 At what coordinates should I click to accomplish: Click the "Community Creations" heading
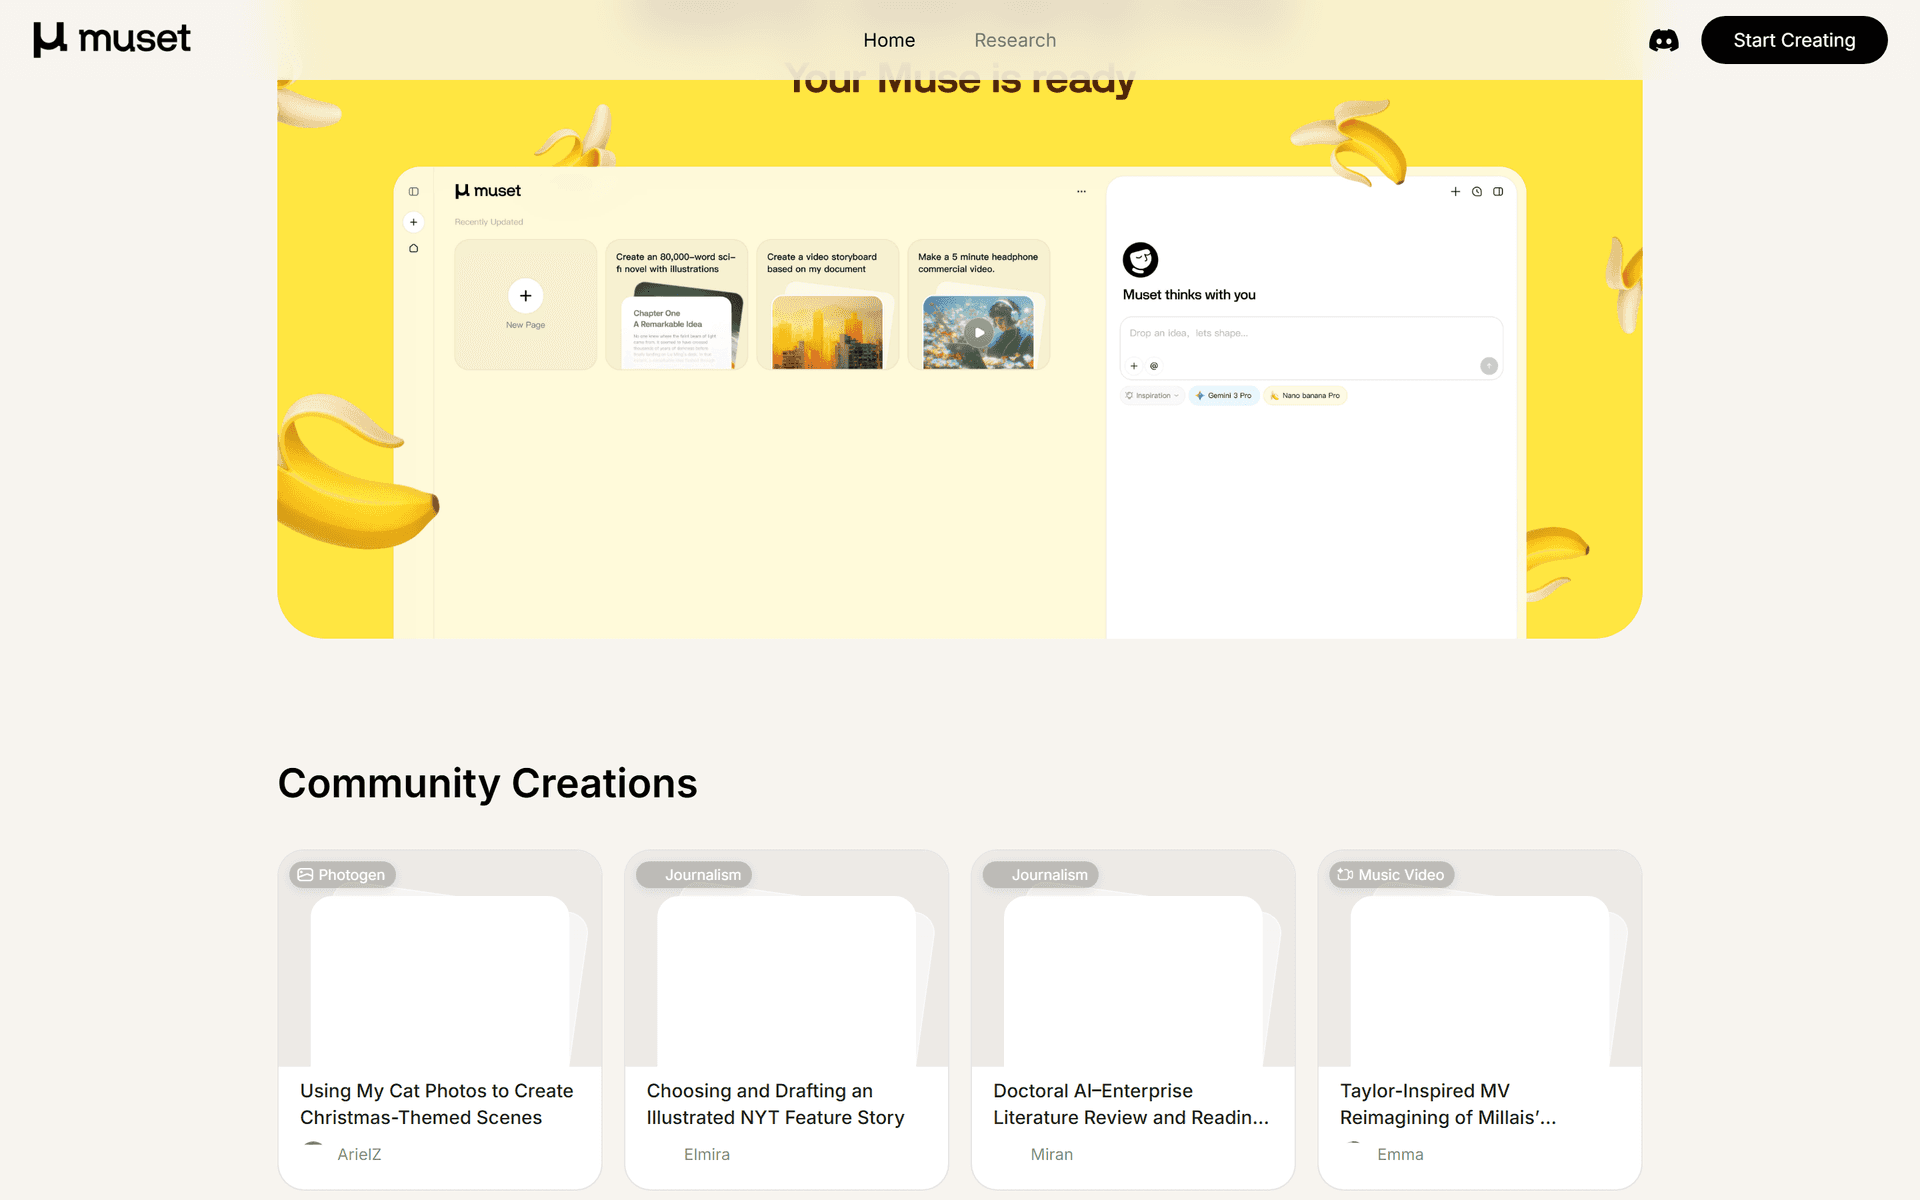pyautogui.click(x=488, y=783)
